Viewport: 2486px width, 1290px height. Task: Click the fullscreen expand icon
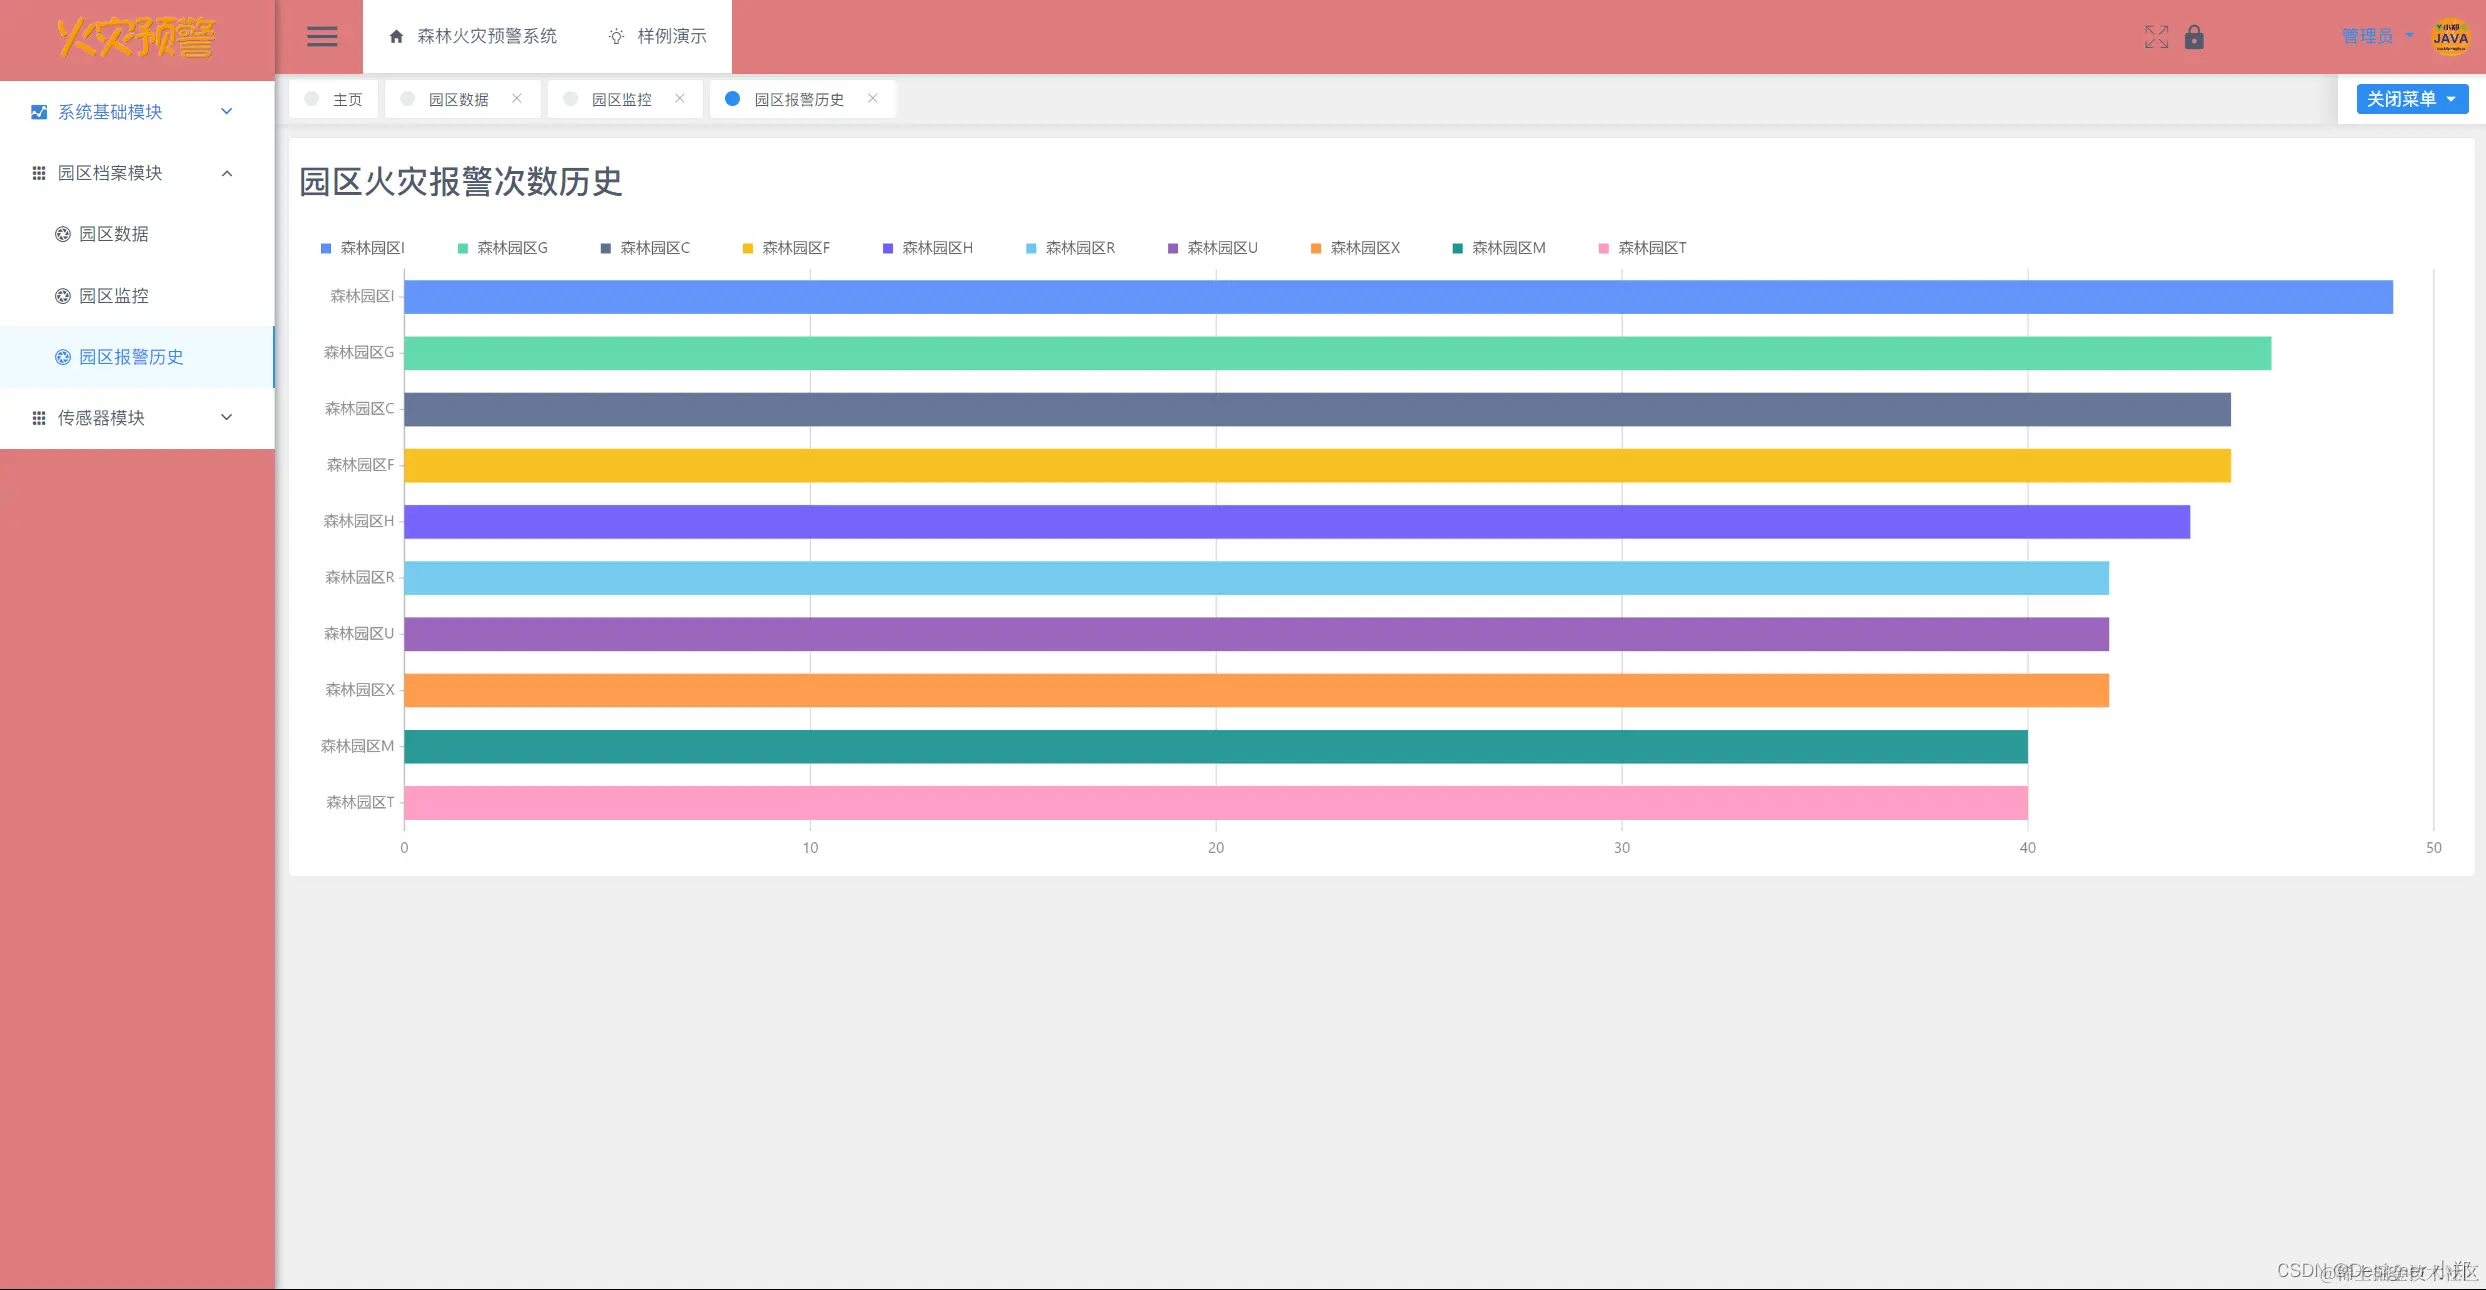tap(2156, 37)
